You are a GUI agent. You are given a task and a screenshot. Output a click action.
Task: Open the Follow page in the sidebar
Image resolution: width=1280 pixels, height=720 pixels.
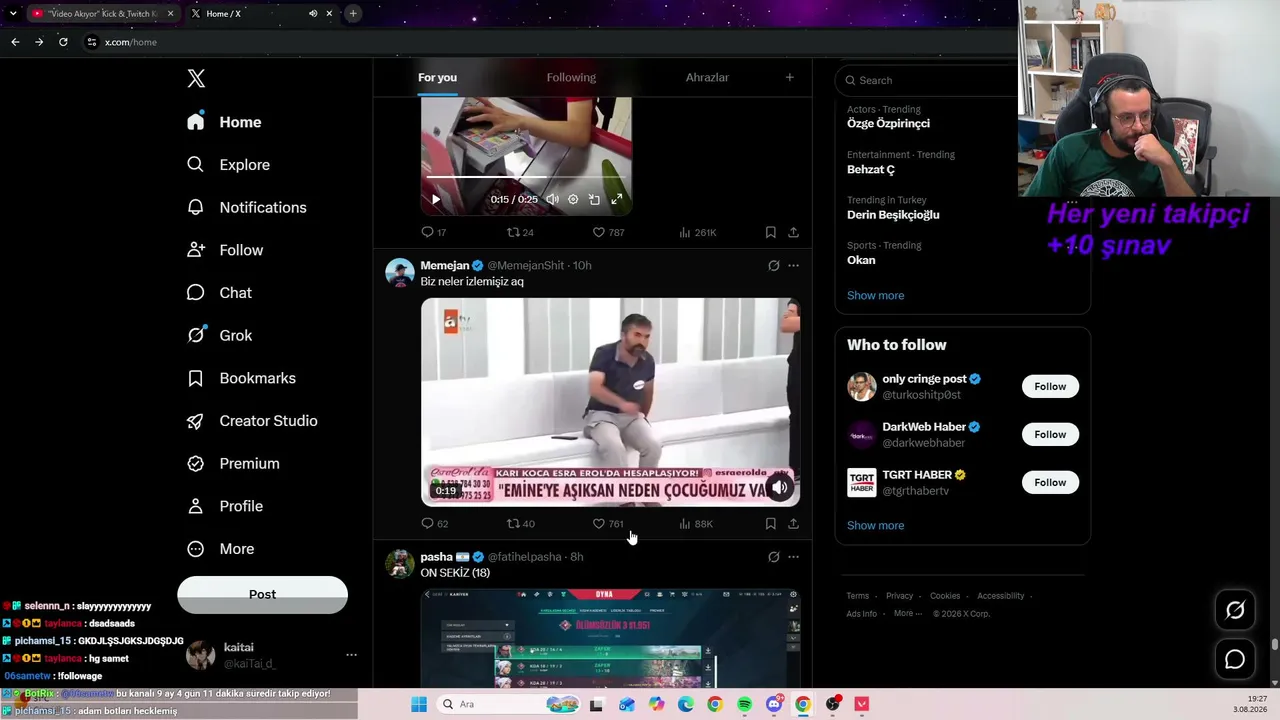point(225,250)
